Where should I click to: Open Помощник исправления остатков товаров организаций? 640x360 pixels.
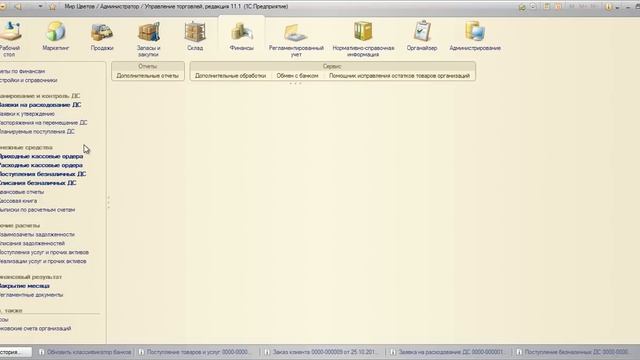399,76
